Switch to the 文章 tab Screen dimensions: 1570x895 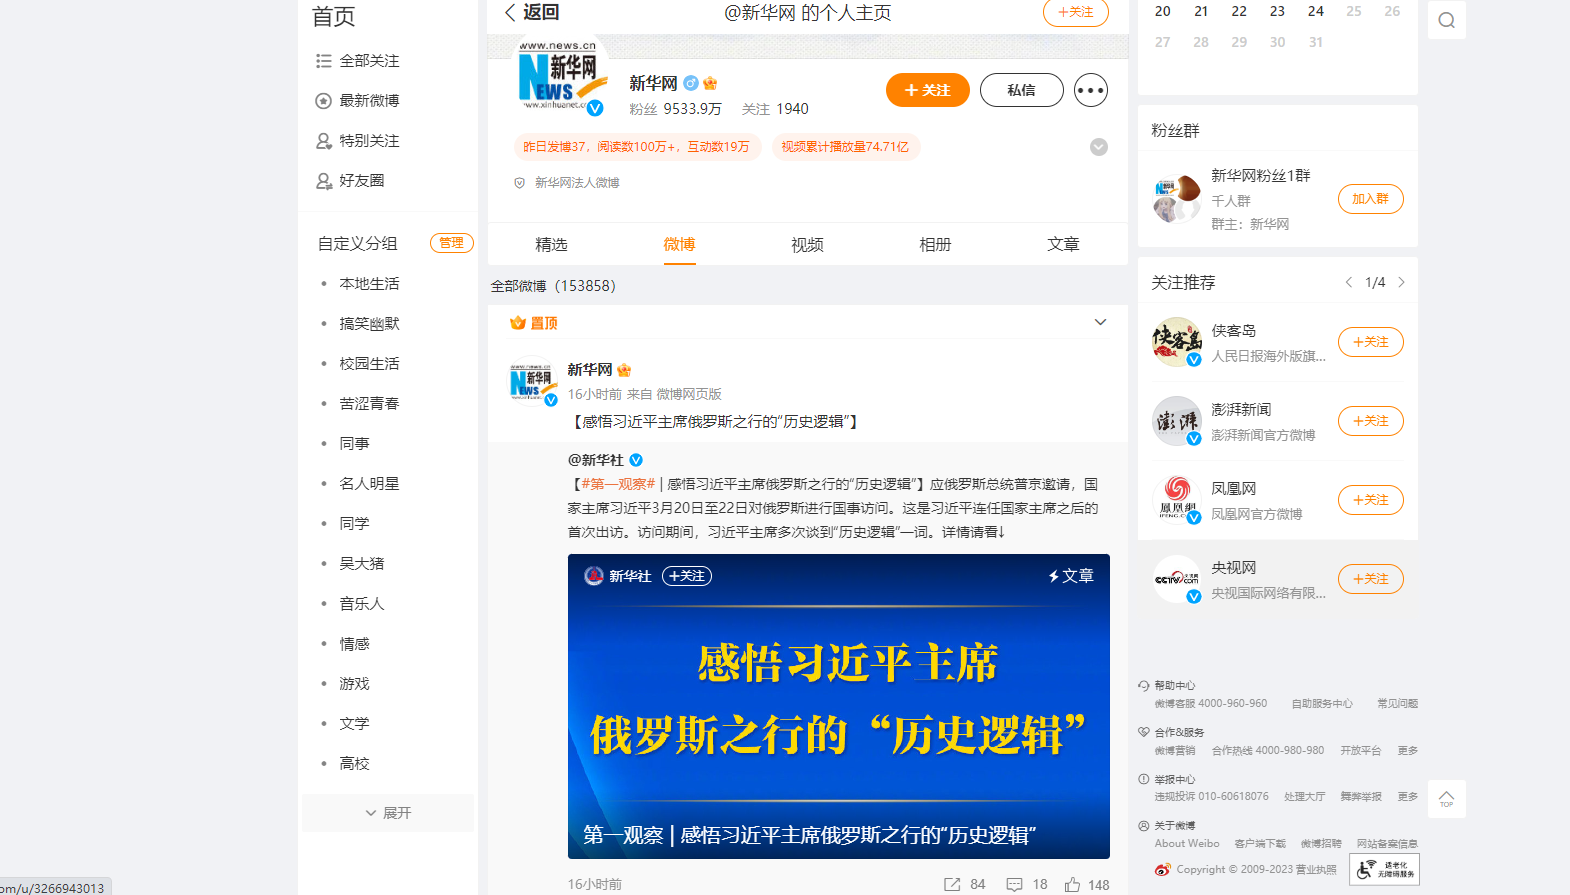coord(1063,244)
